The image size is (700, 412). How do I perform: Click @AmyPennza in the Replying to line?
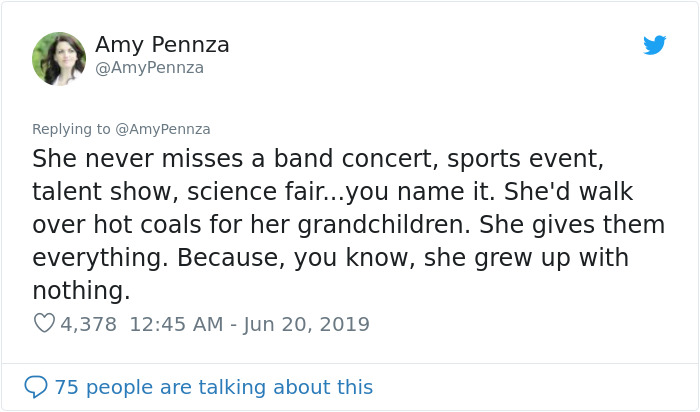pos(161,129)
